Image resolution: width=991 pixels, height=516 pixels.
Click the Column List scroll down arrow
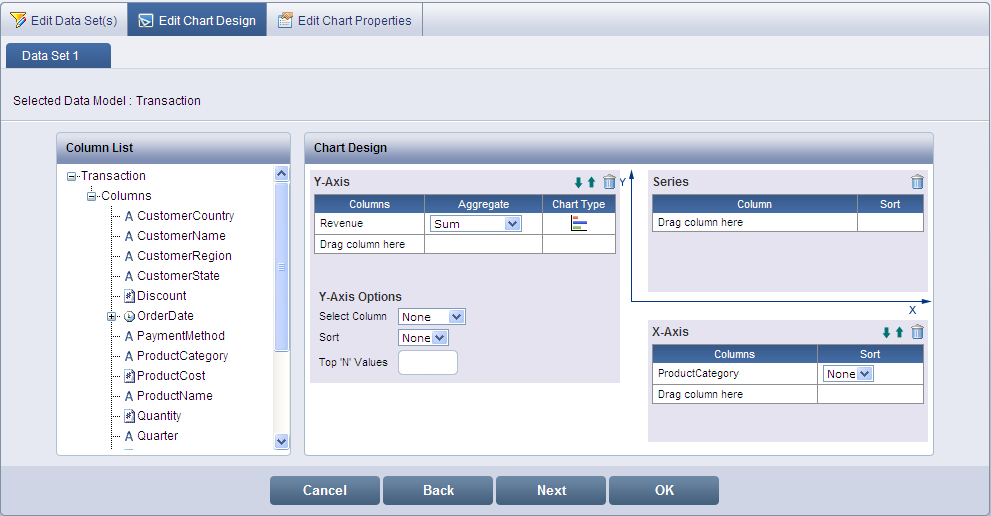(x=281, y=441)
